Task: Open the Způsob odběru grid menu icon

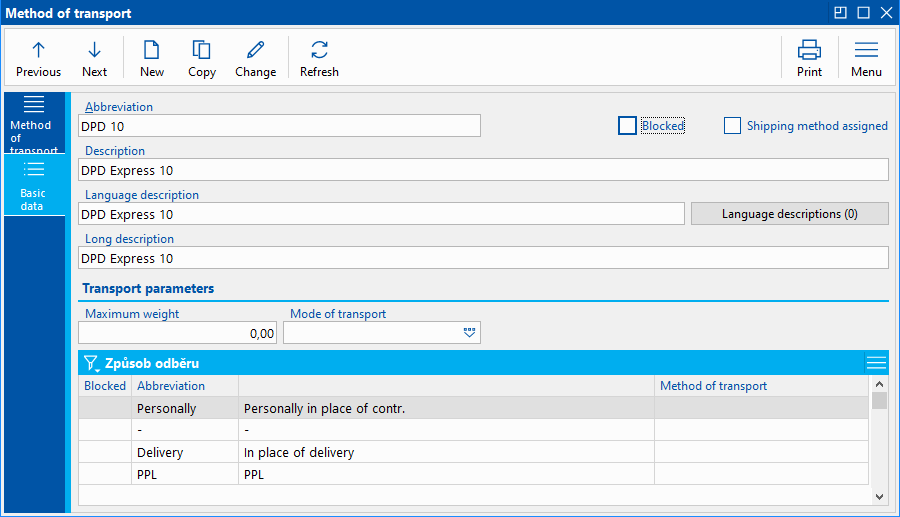Action: click(x=876, y=363)
